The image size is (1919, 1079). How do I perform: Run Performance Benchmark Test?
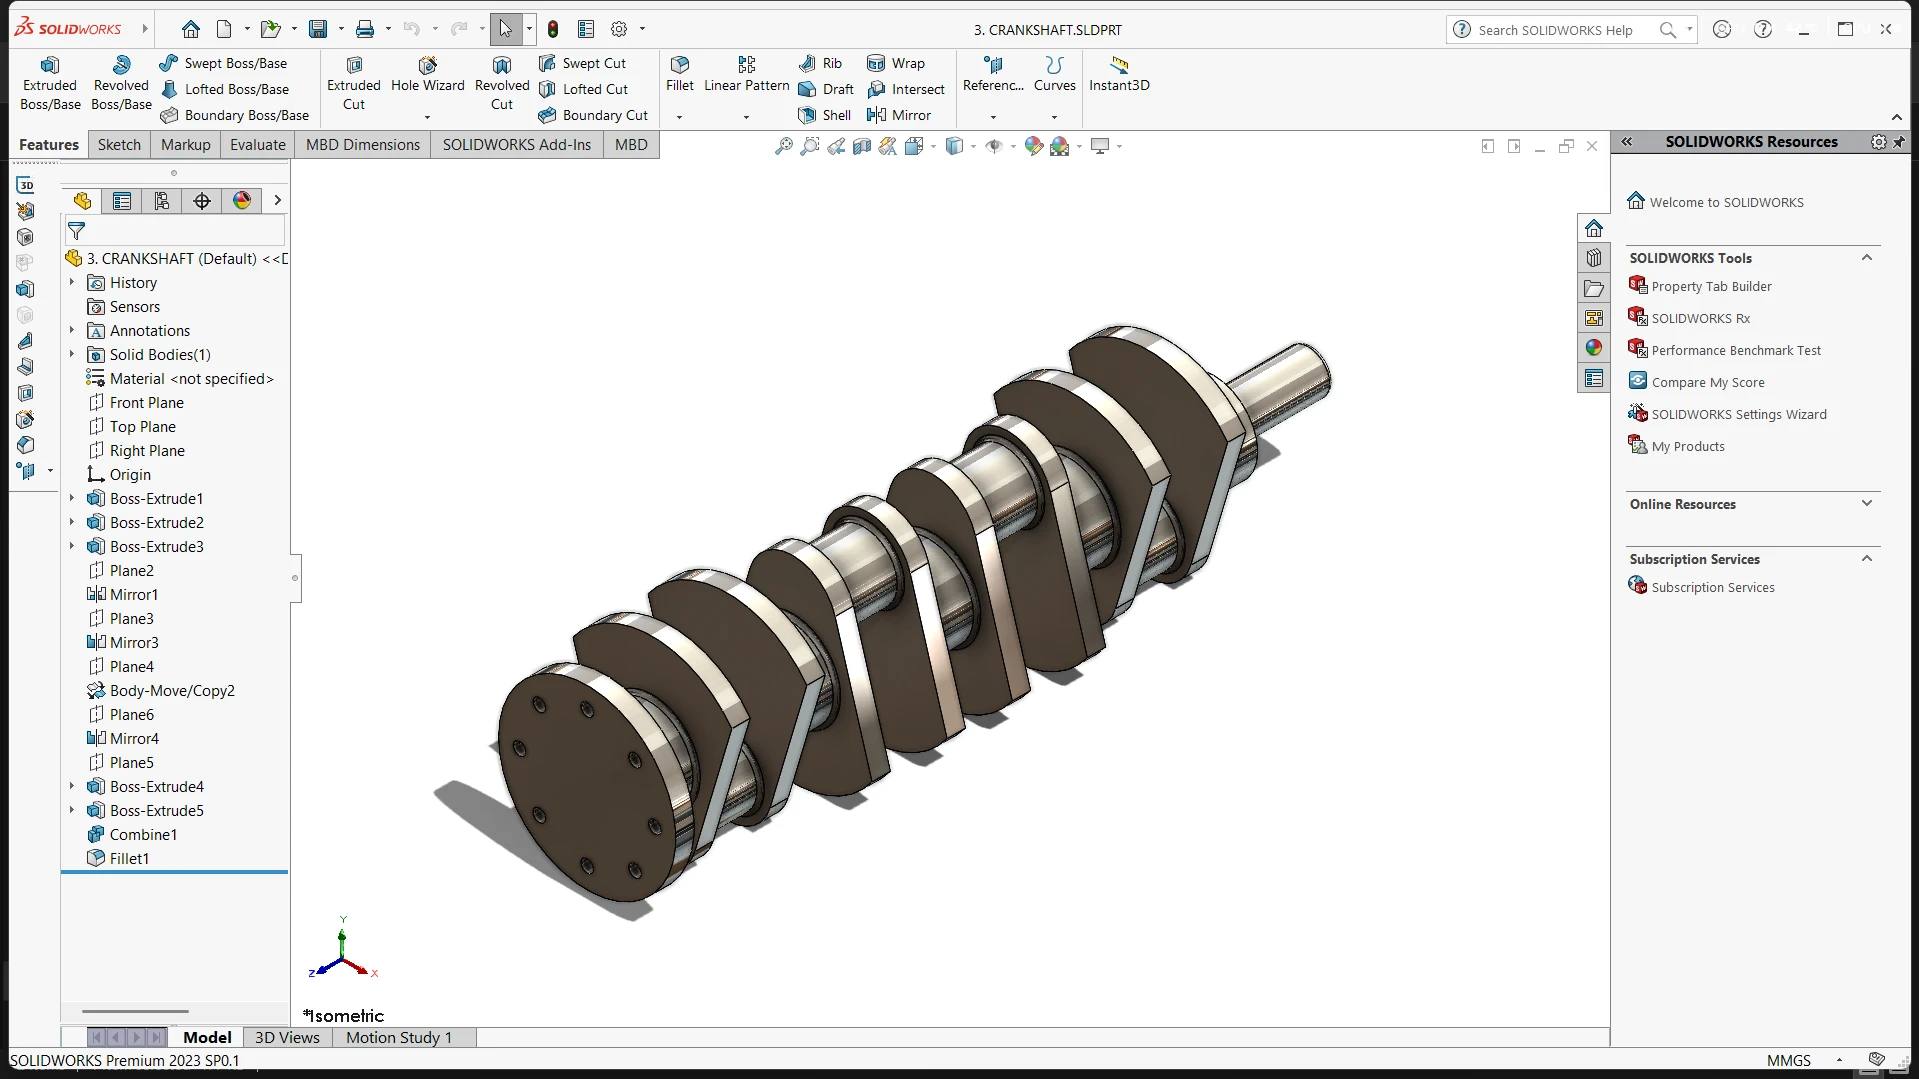(x=1737, y=350)
